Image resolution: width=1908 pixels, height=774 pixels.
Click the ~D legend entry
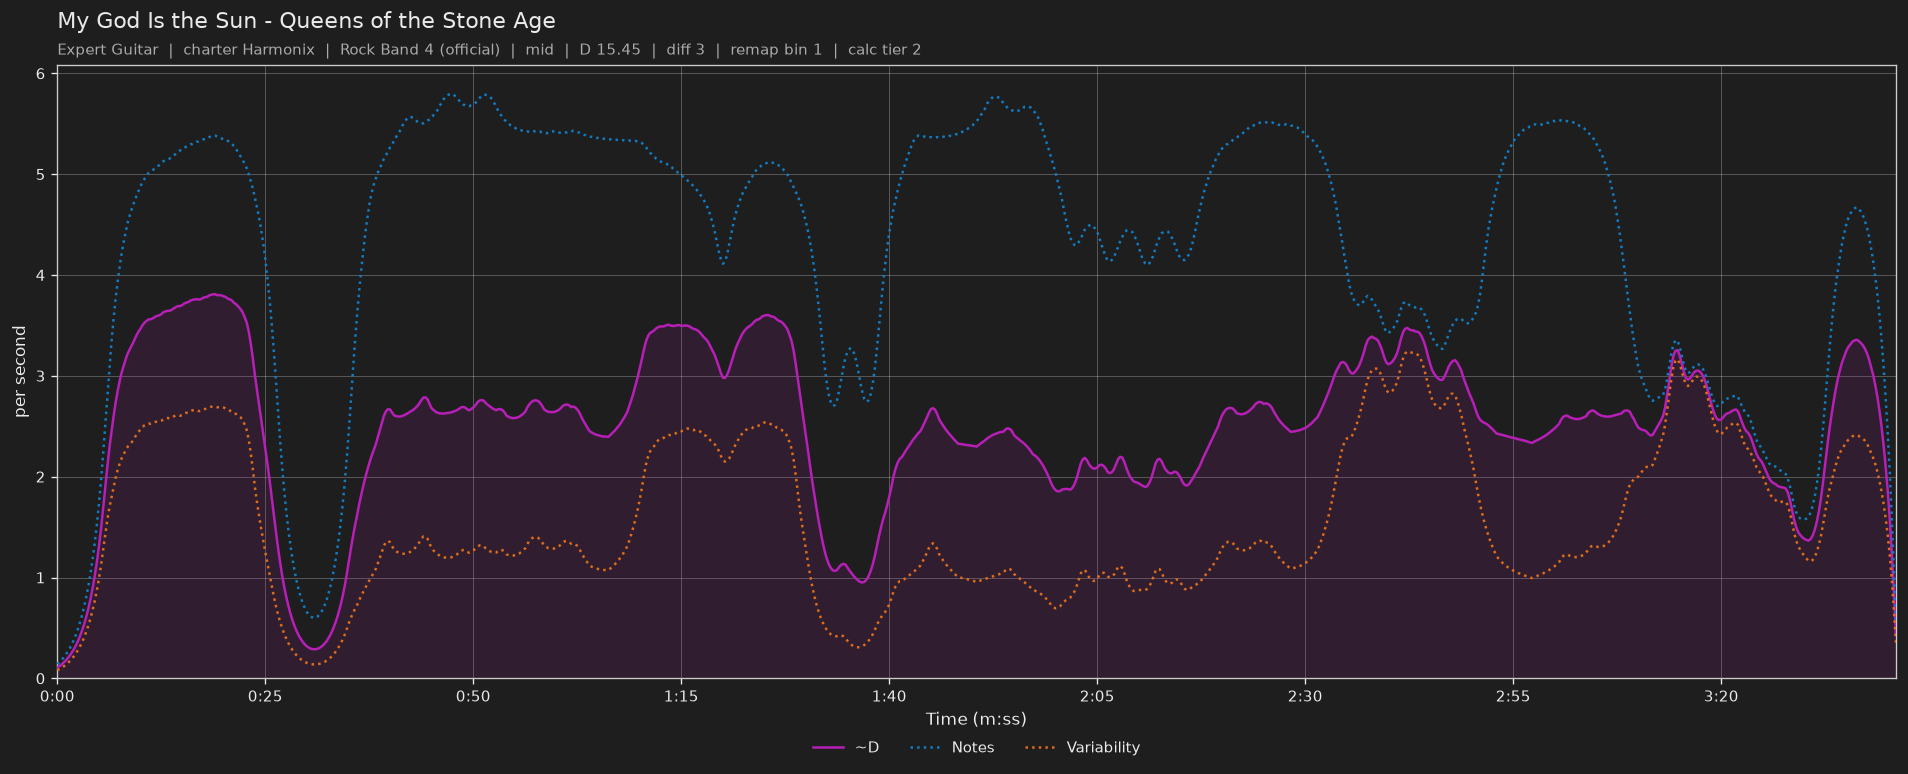[846, 747]
